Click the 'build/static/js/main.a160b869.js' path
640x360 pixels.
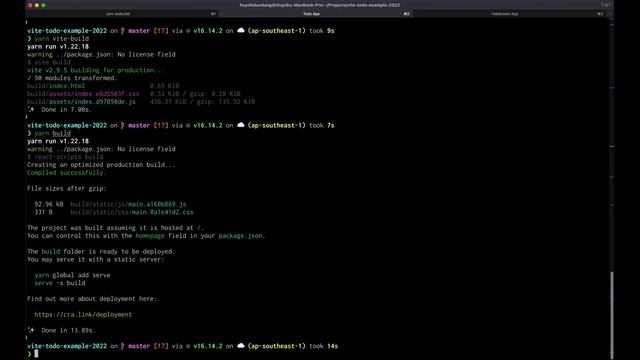click(x=128, y=204)
